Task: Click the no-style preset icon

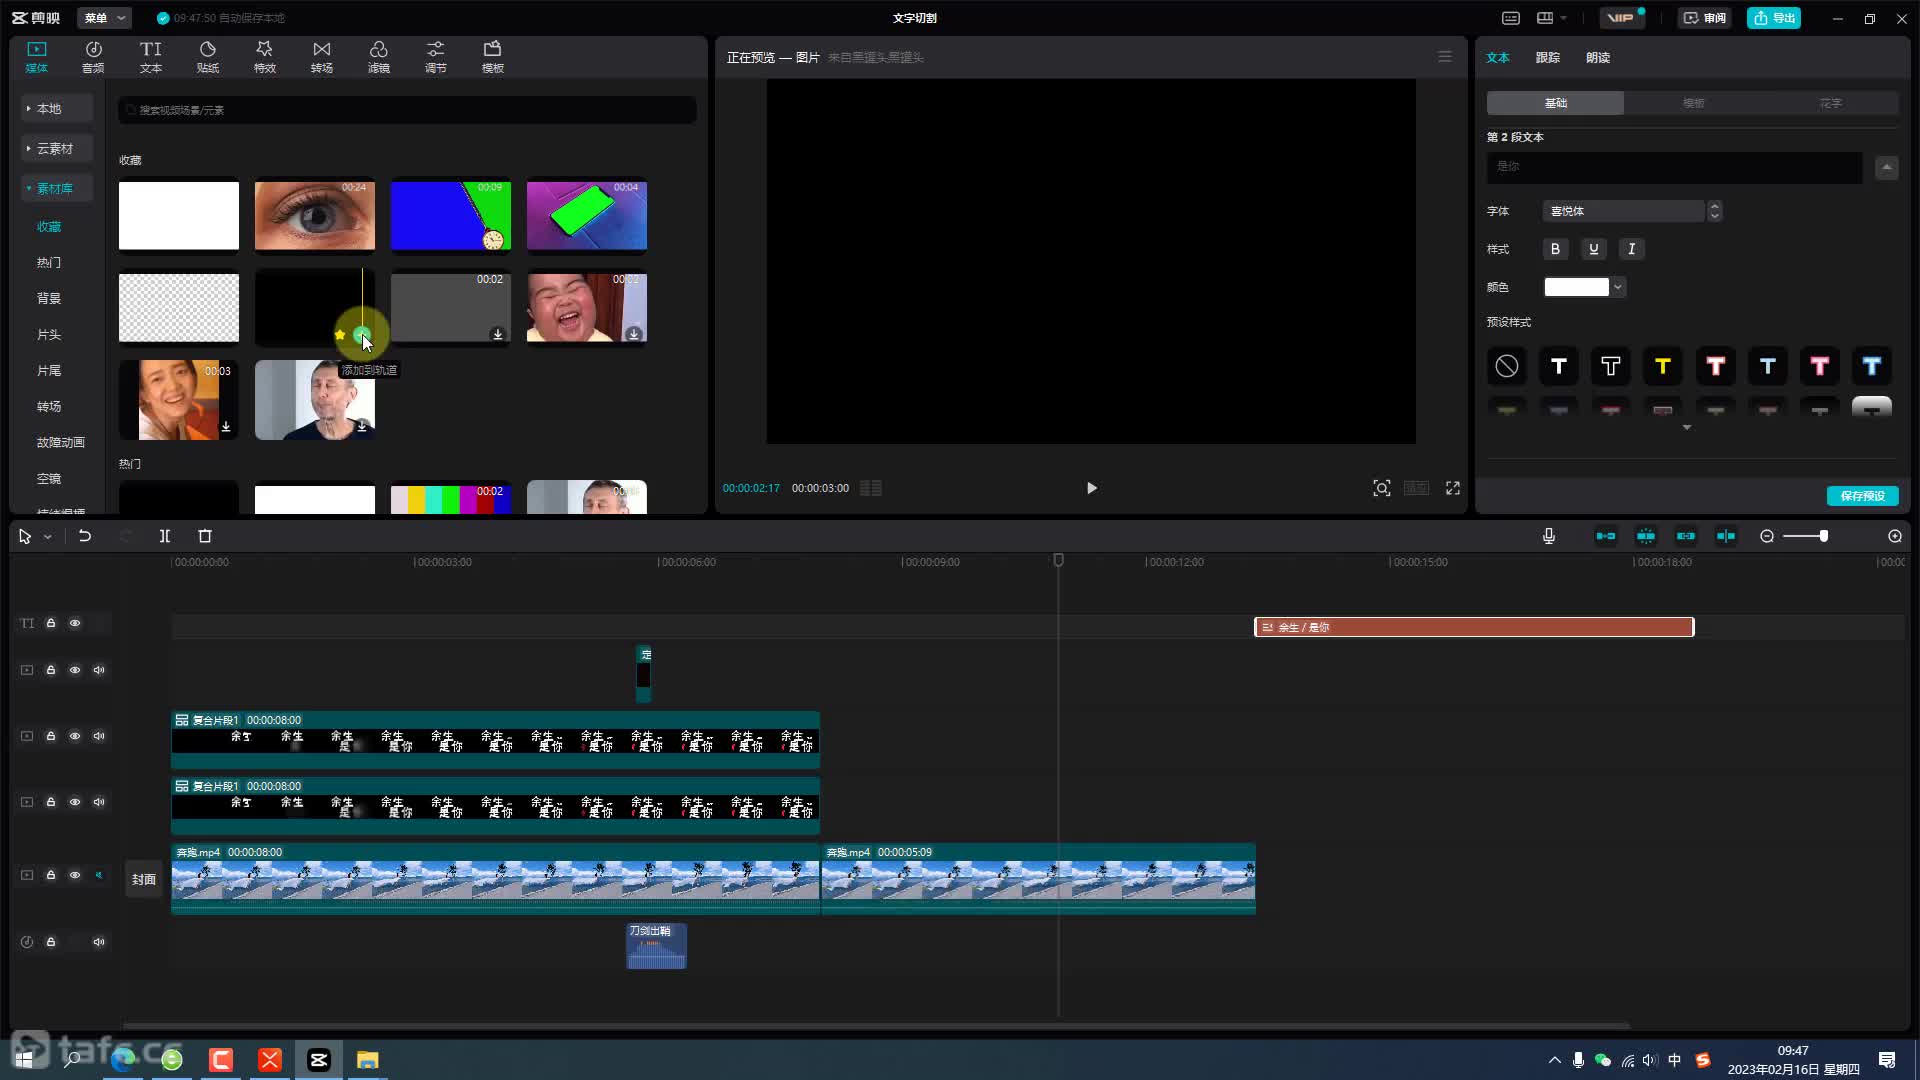Action: 1507,366
